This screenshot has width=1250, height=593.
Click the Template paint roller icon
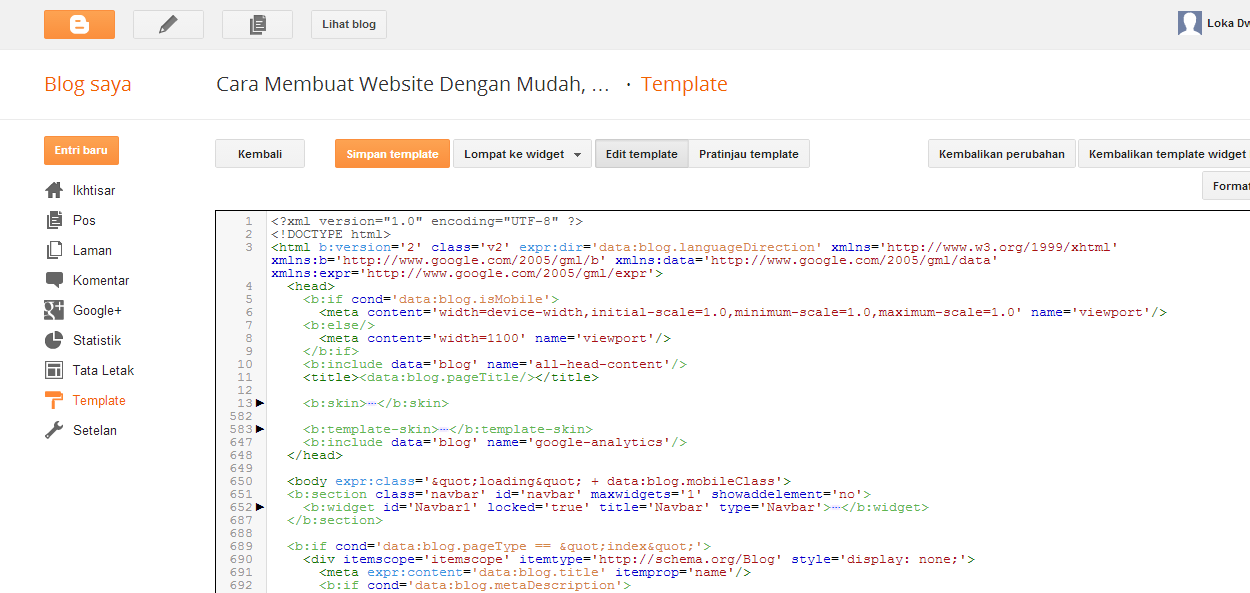click(x=54, y=400)
